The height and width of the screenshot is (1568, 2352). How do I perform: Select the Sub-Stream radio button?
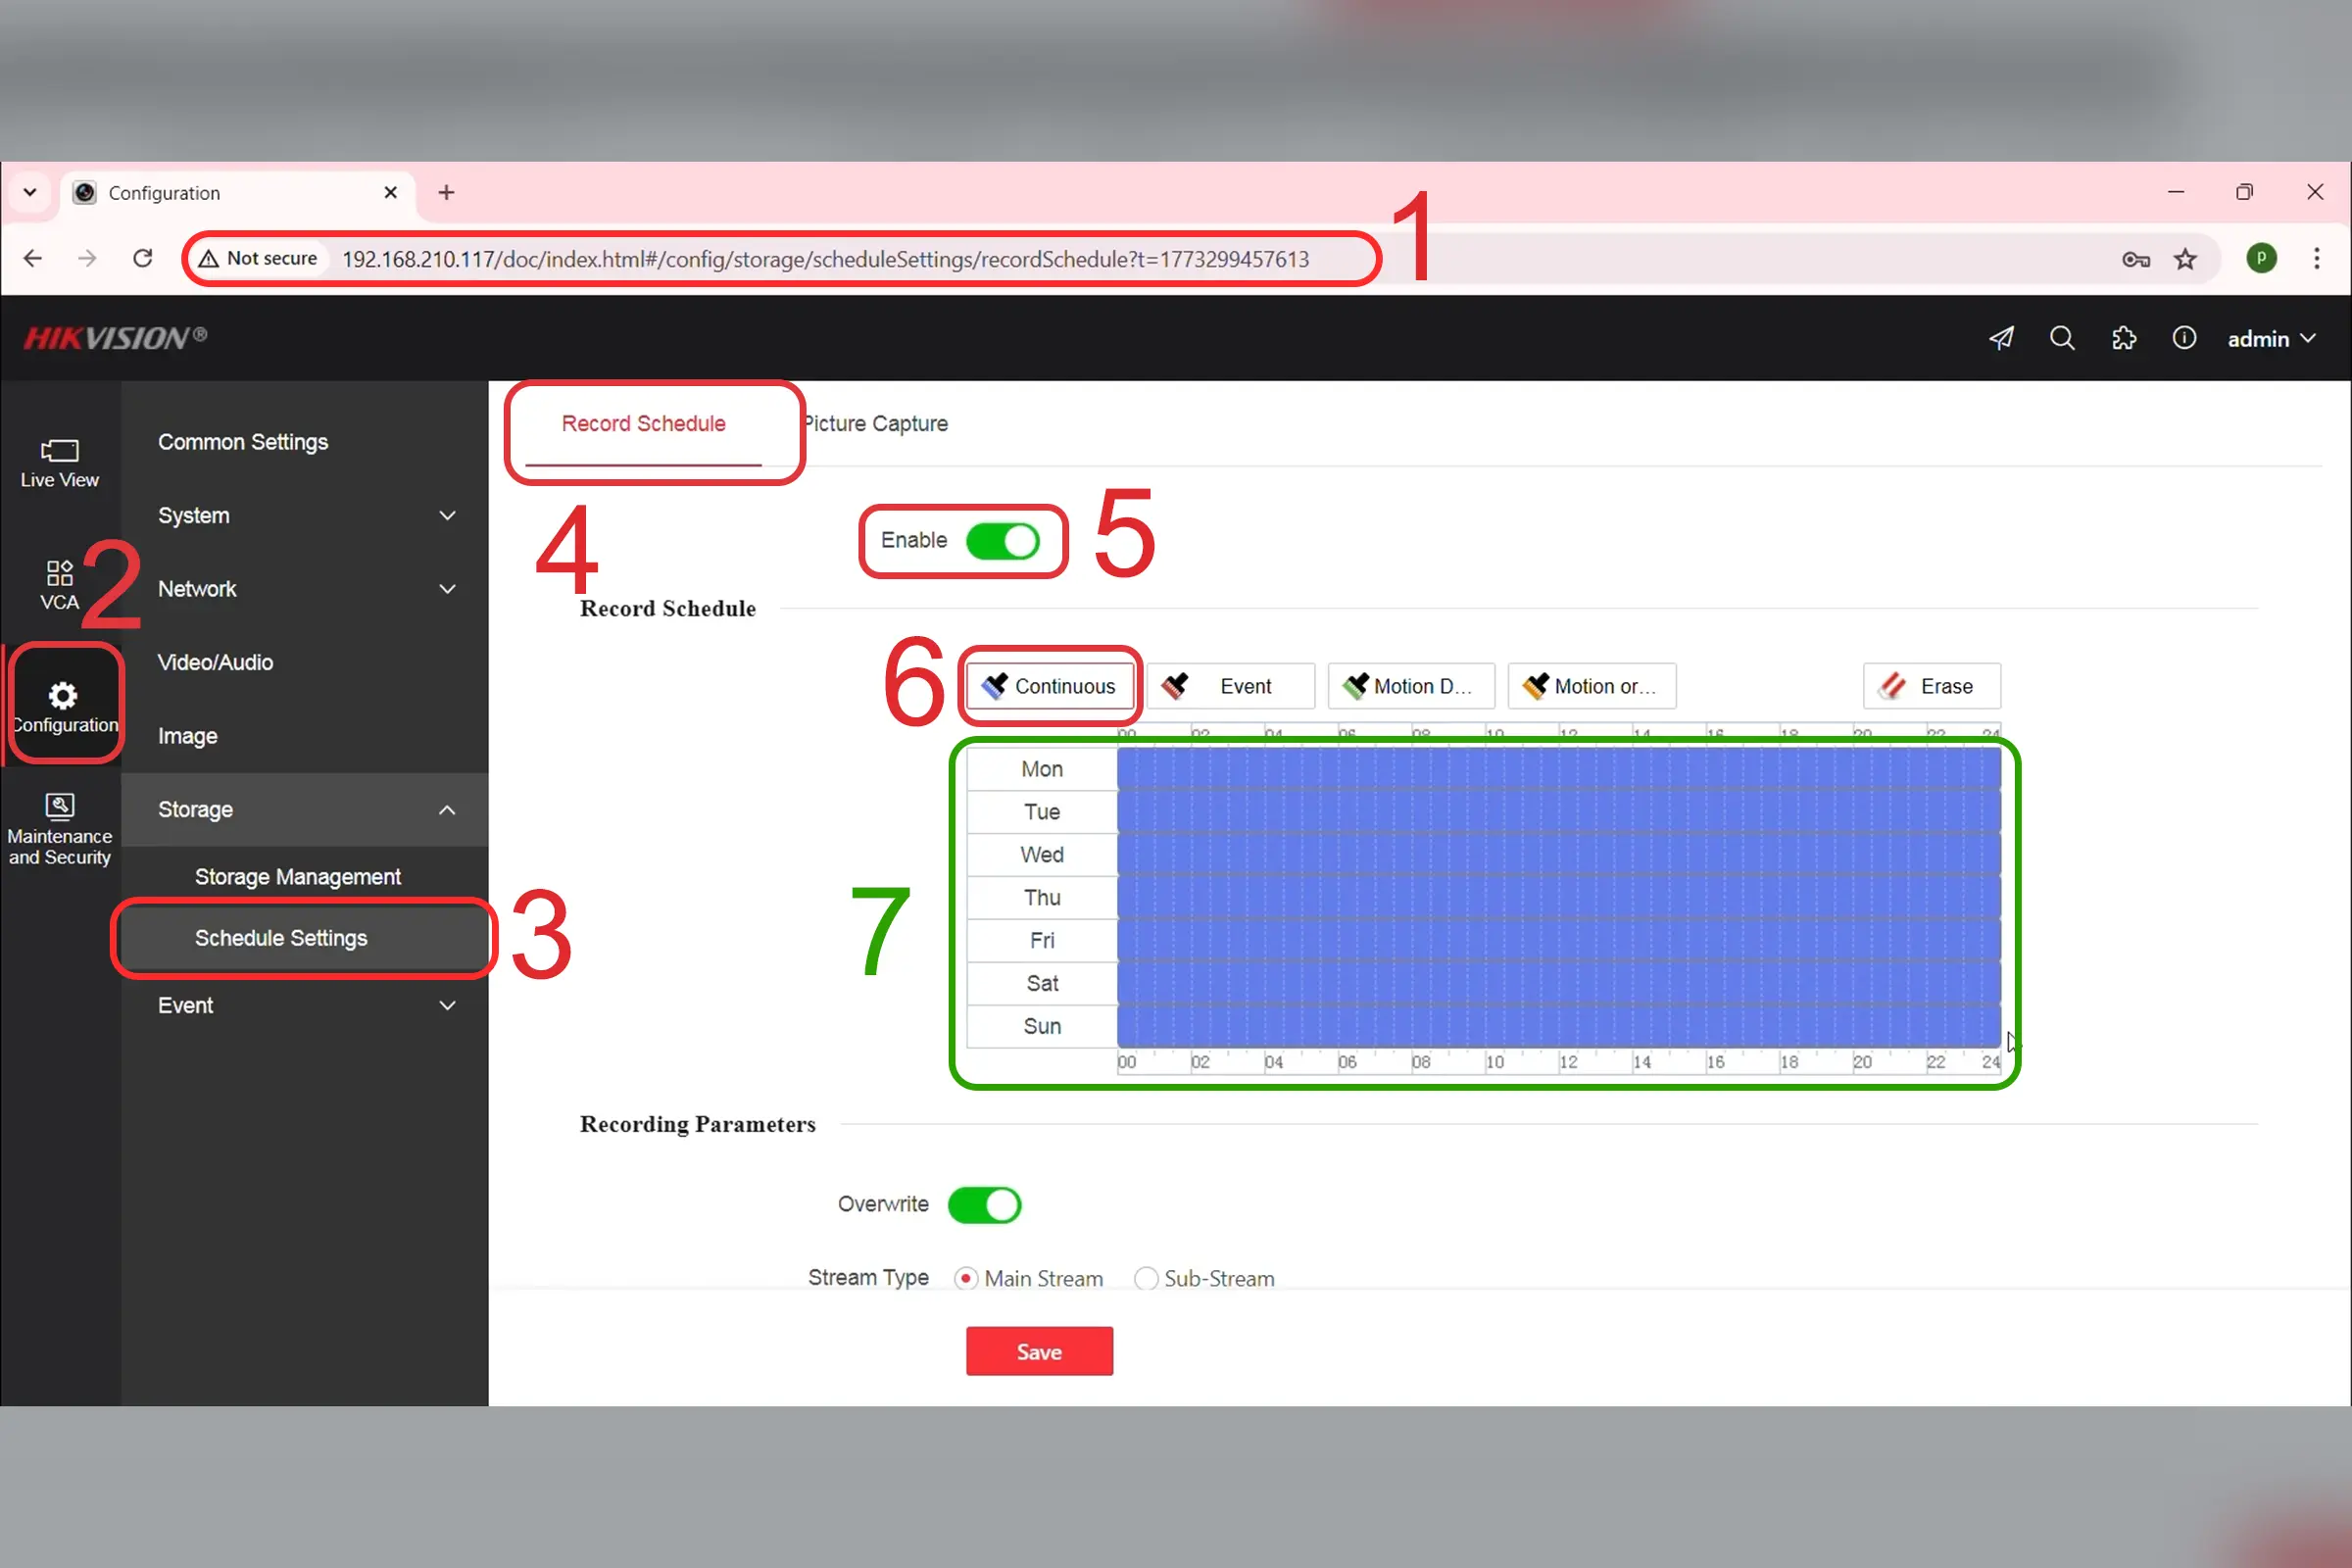tap(1146, 1278)
